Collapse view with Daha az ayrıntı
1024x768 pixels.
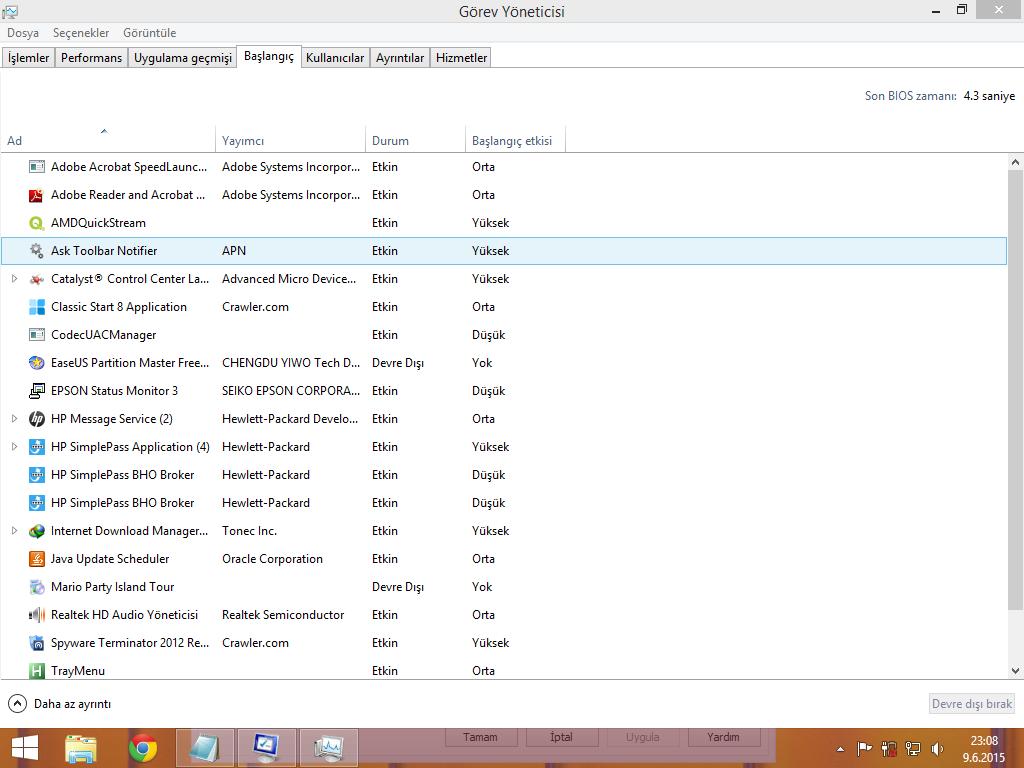pyautogui.click(x=59, y=703)
